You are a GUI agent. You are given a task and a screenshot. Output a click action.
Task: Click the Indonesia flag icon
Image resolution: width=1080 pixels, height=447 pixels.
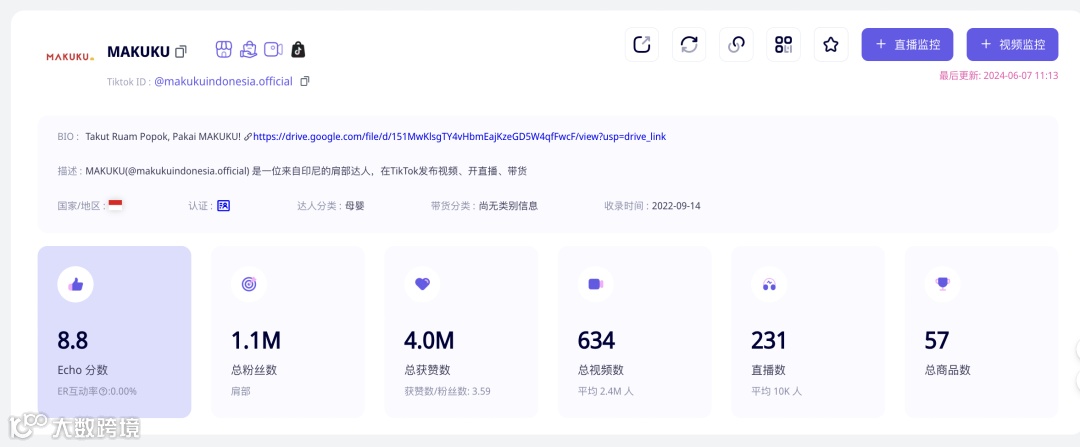coord(115,205)
